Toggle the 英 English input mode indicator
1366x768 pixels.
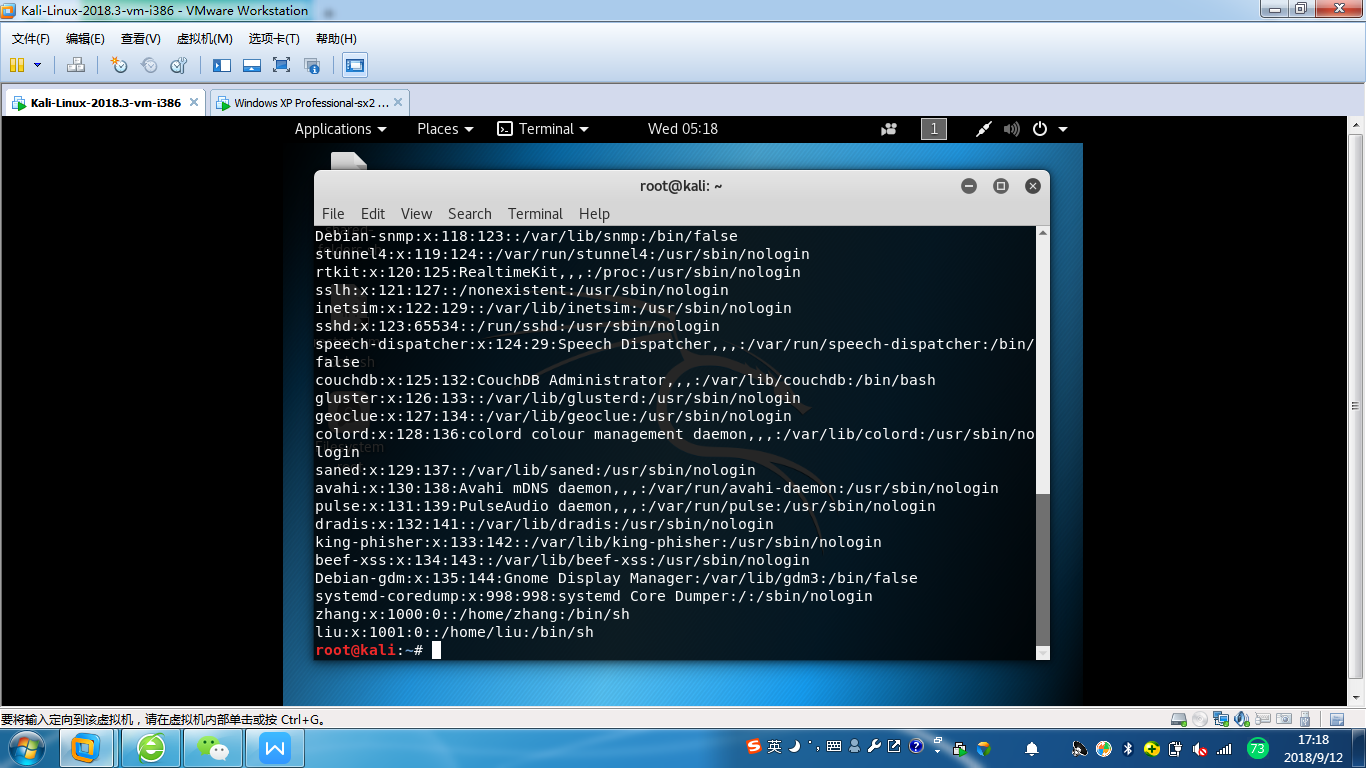point(775,746)
